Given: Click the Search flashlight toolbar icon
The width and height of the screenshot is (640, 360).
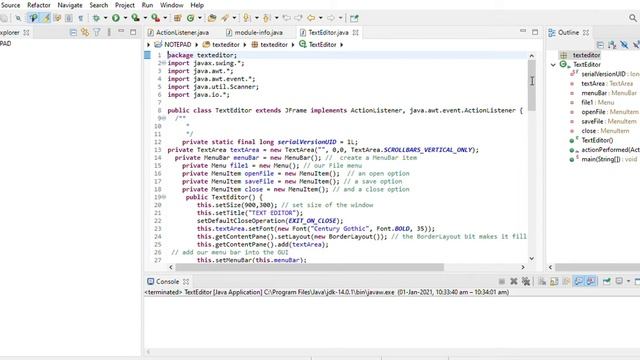Looking at the screenshot, I should (224, 18).
